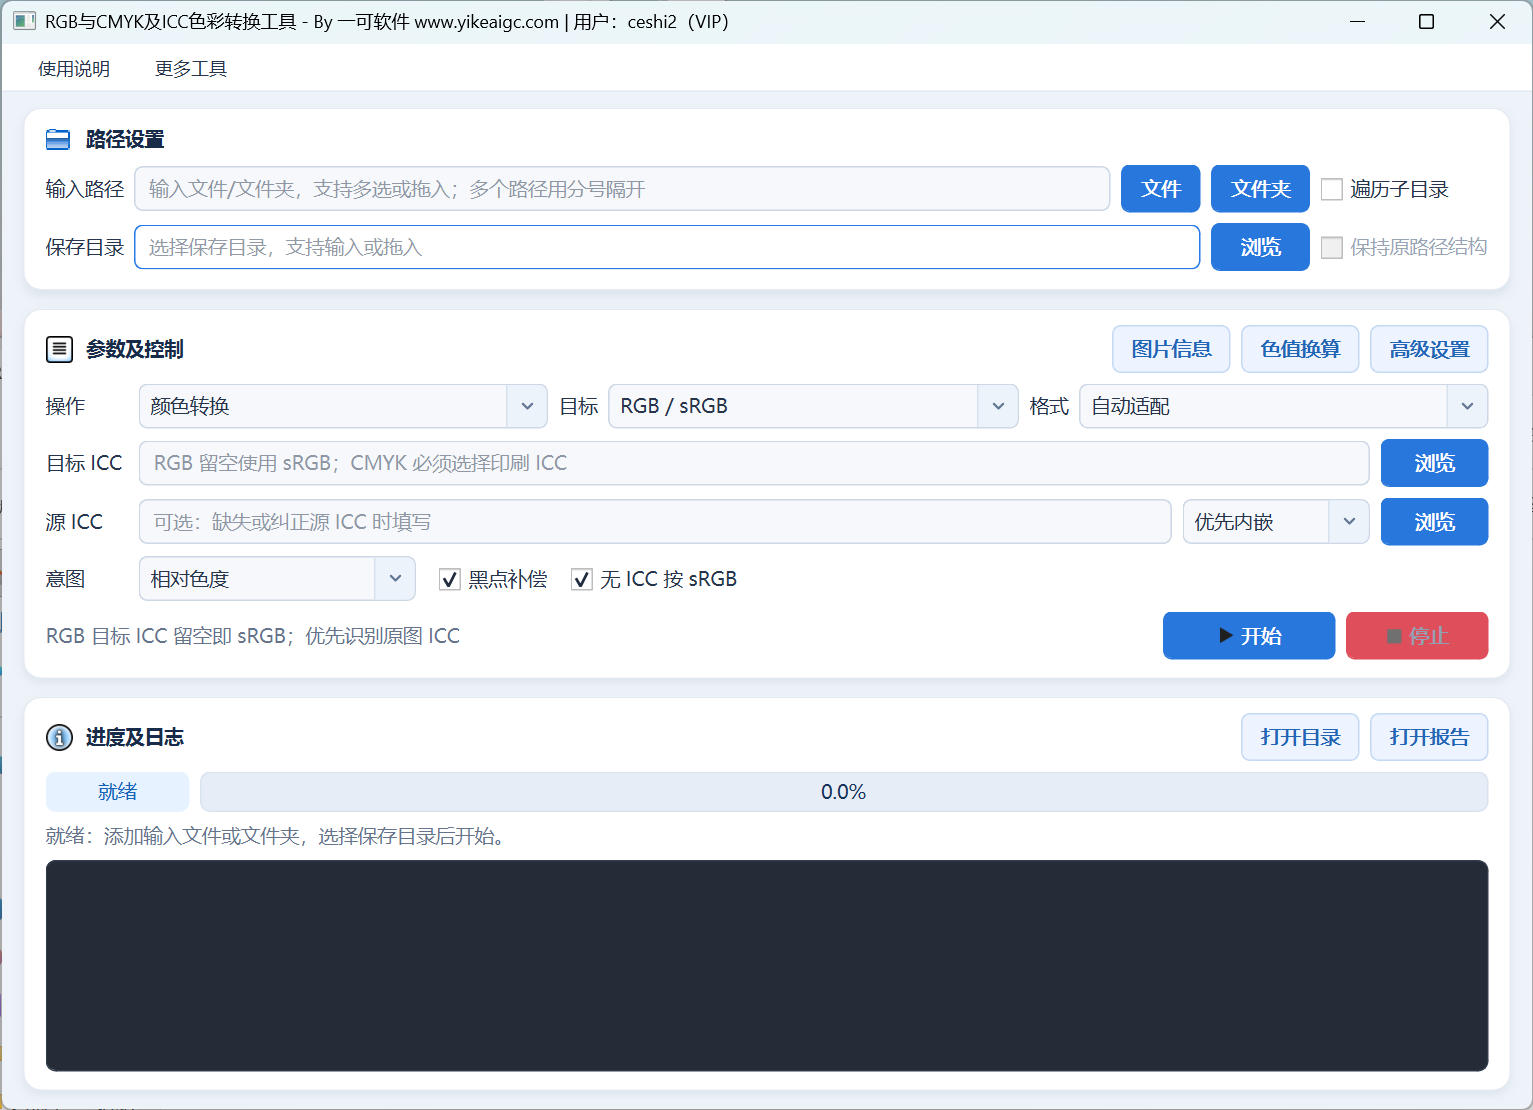Screen dimensions: 1533x1110
Task: Click the 0.0% progress bar
Action: (x=844, y=792)
